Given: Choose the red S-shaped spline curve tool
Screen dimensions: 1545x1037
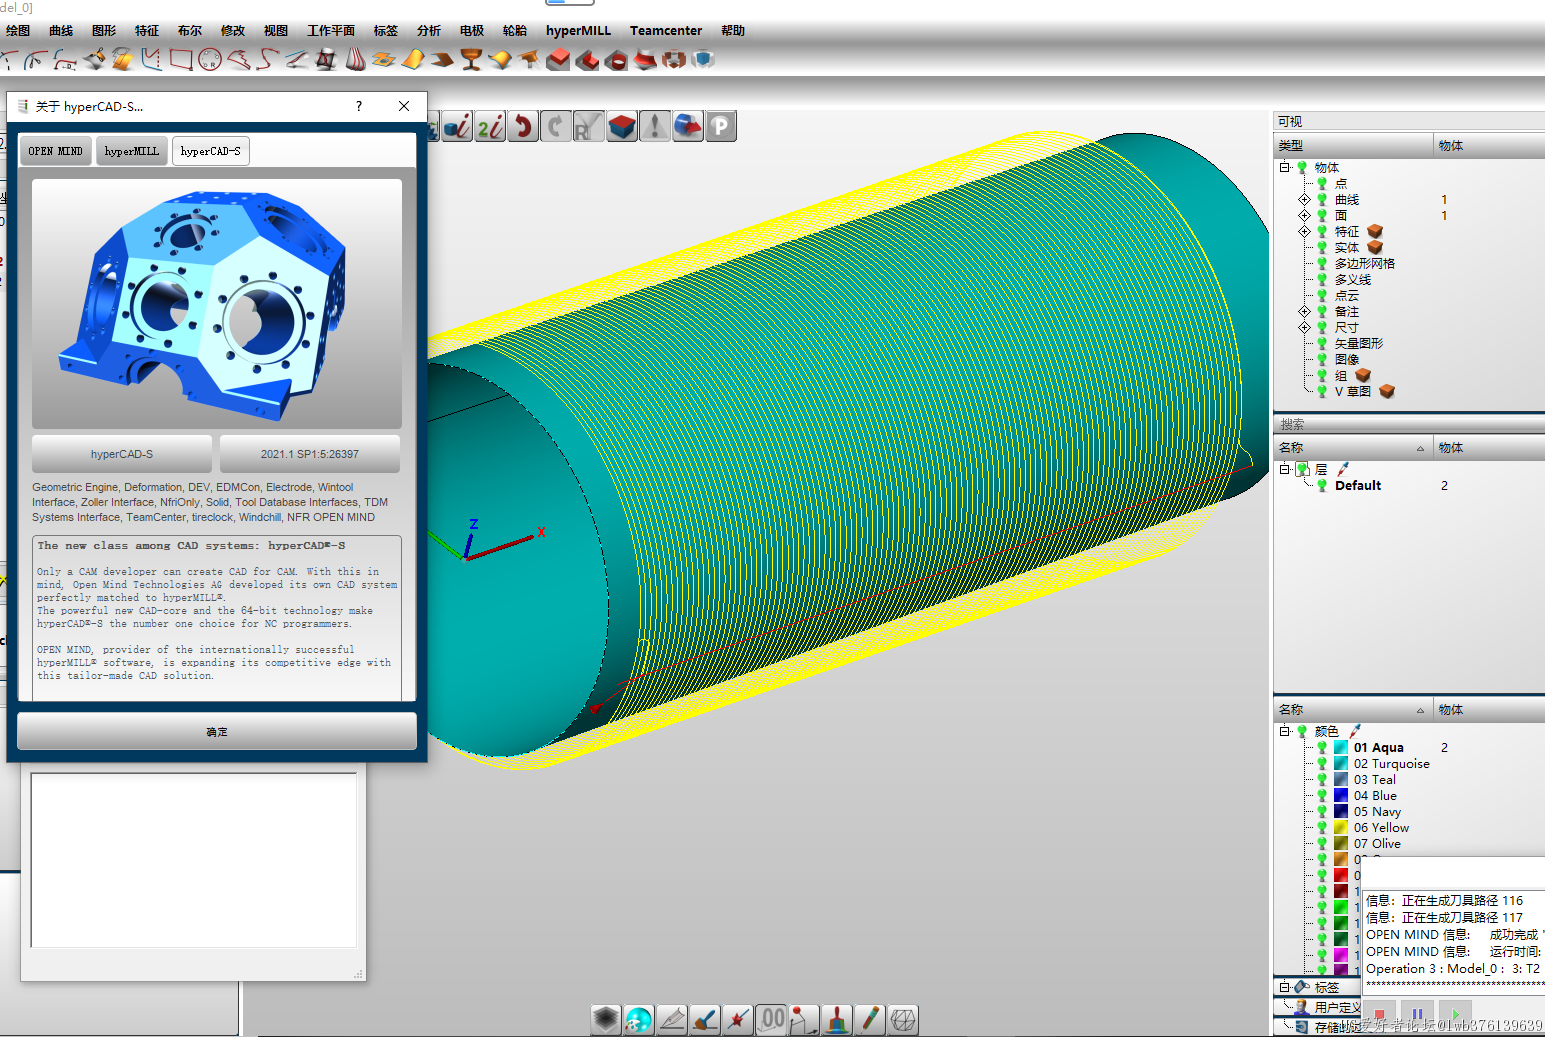Looking at the screenshot, I should click(267, 60).
